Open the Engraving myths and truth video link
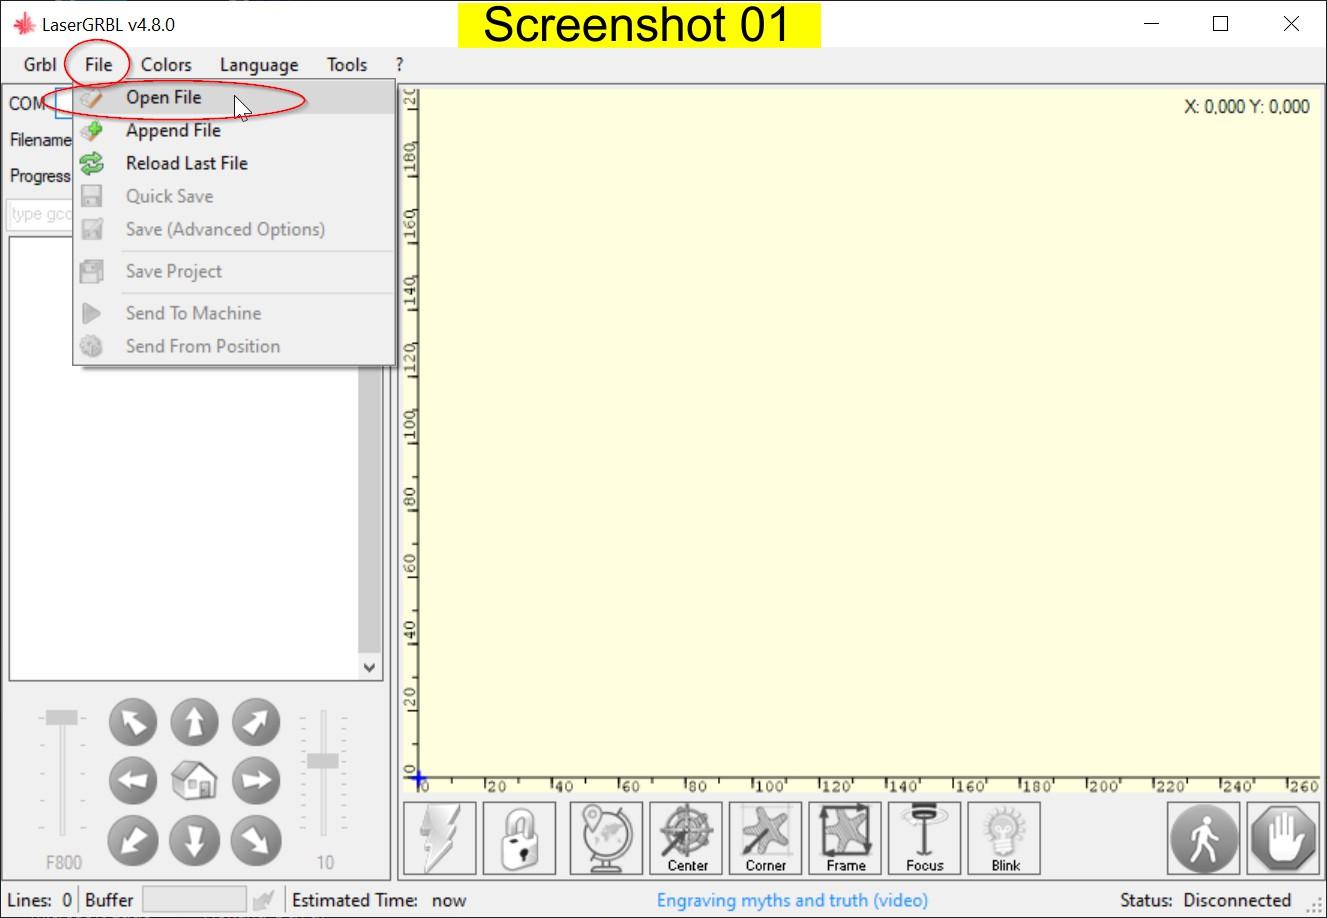This screenshot has width=1327, height=918. (x=792, y=899)
